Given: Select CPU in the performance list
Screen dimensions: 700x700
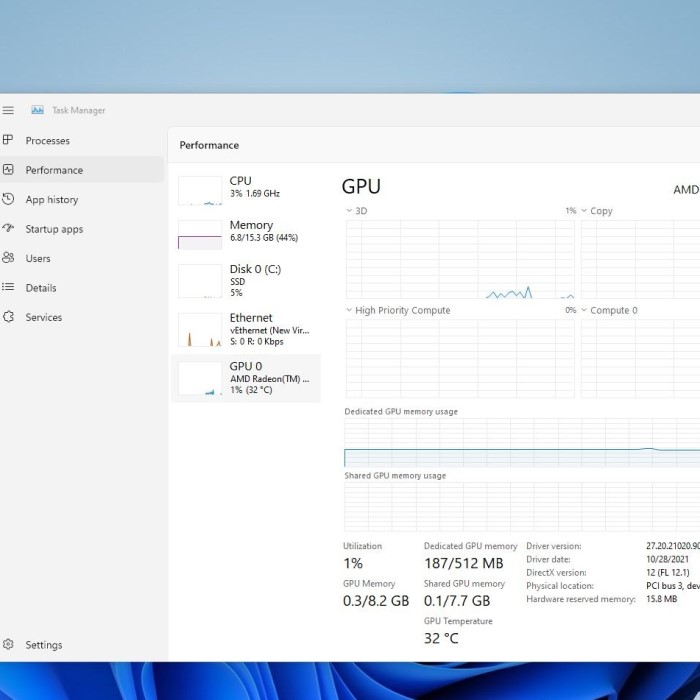Looking at the screenshot, I should click(246, 187).
